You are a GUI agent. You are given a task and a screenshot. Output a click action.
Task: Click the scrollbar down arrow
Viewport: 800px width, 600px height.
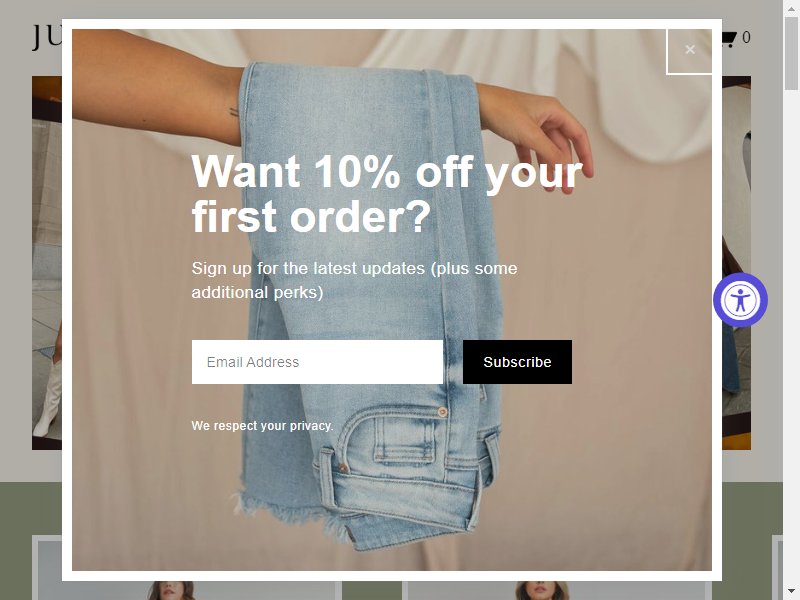pos(791,592)
